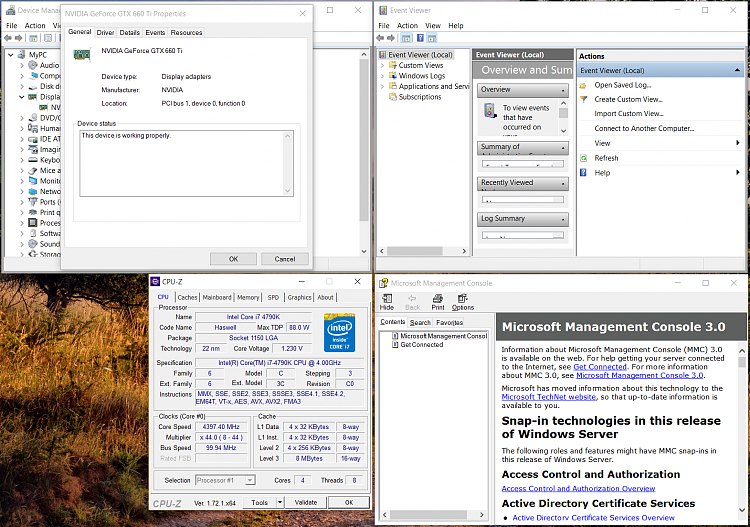Expand the View submenu in Actions pane
This screenshot has height=527, width=750.
(x=738, y=143)
